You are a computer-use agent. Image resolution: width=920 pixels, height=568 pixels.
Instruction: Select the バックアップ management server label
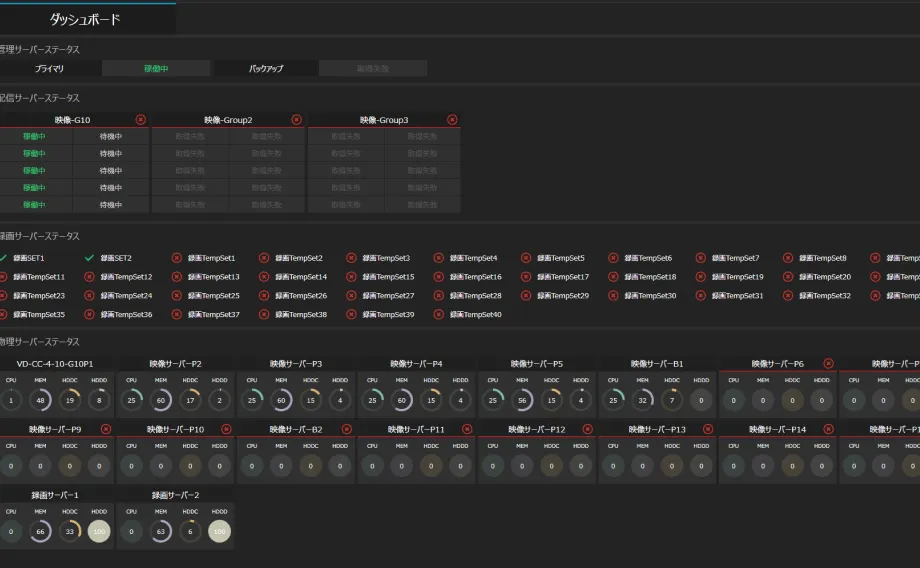[x=266, y=69]
